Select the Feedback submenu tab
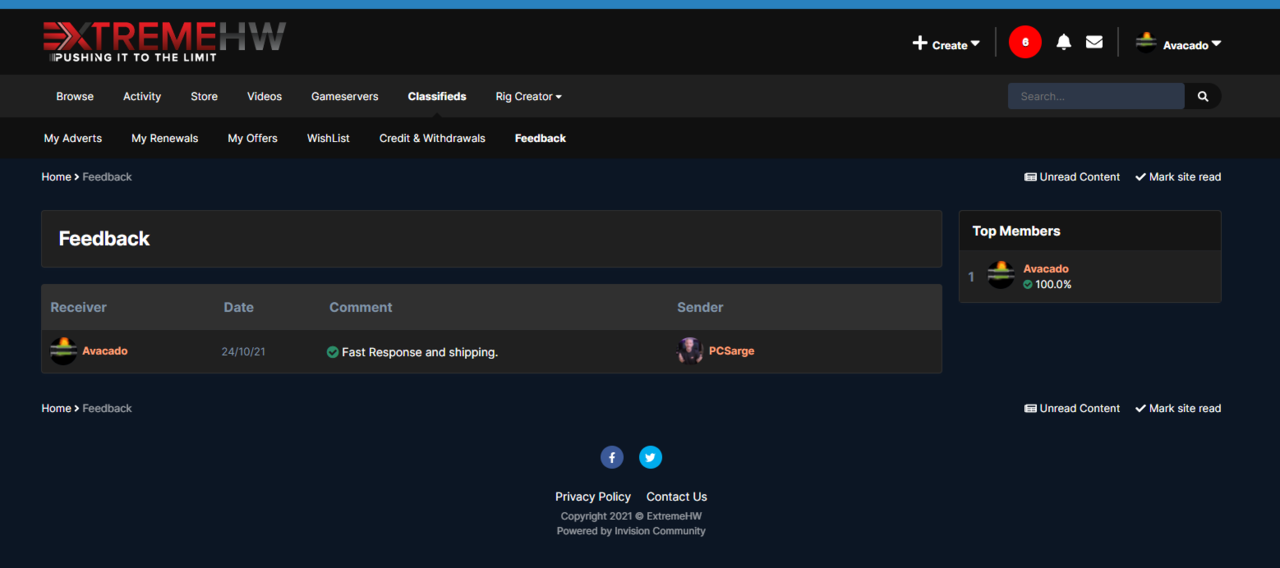 pyautogui.click(x=540, y=138)
